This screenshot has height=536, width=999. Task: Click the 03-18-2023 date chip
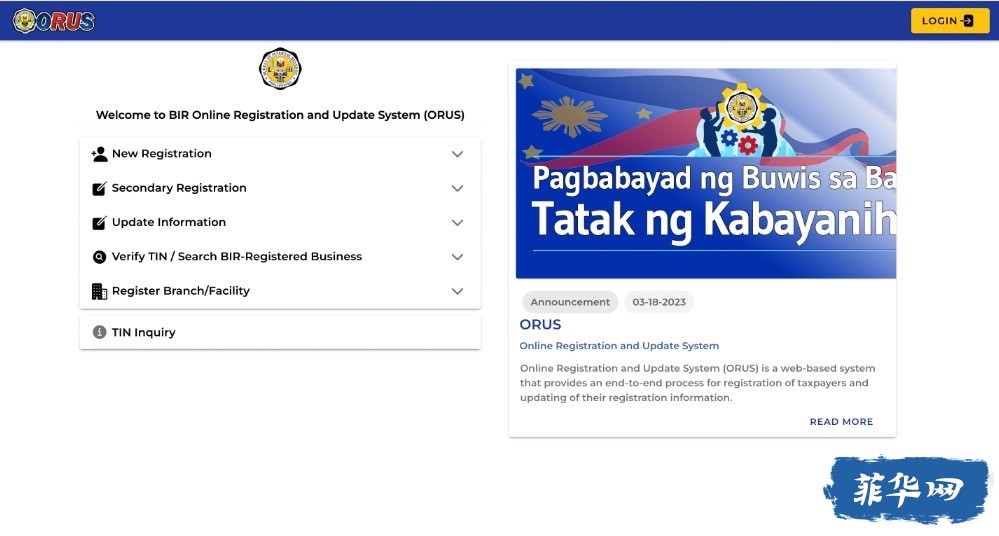click(x=659, y=302)
